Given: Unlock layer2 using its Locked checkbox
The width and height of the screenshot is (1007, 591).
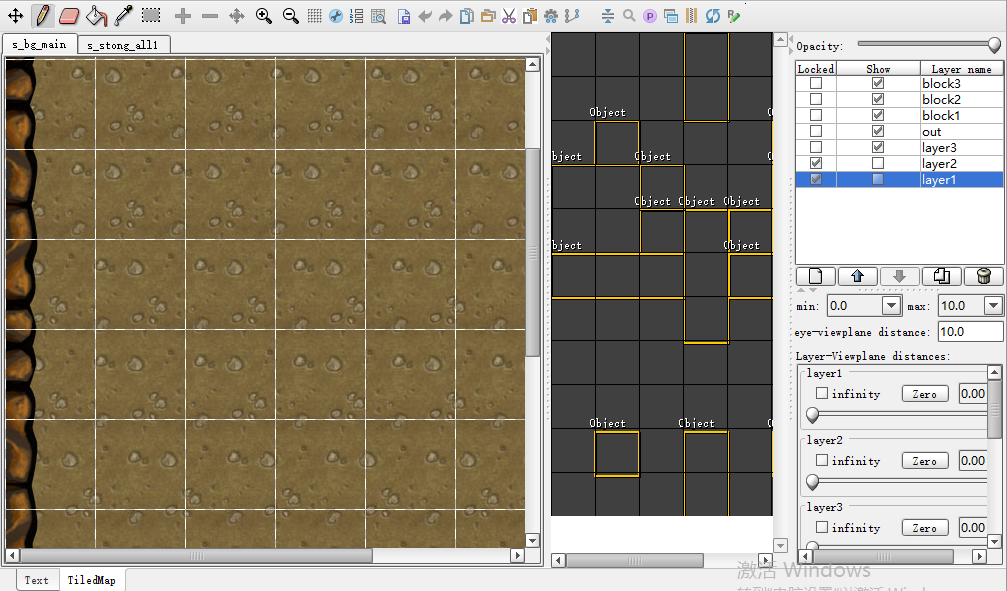Looking at the screenshot, I should tap(816, 164).
